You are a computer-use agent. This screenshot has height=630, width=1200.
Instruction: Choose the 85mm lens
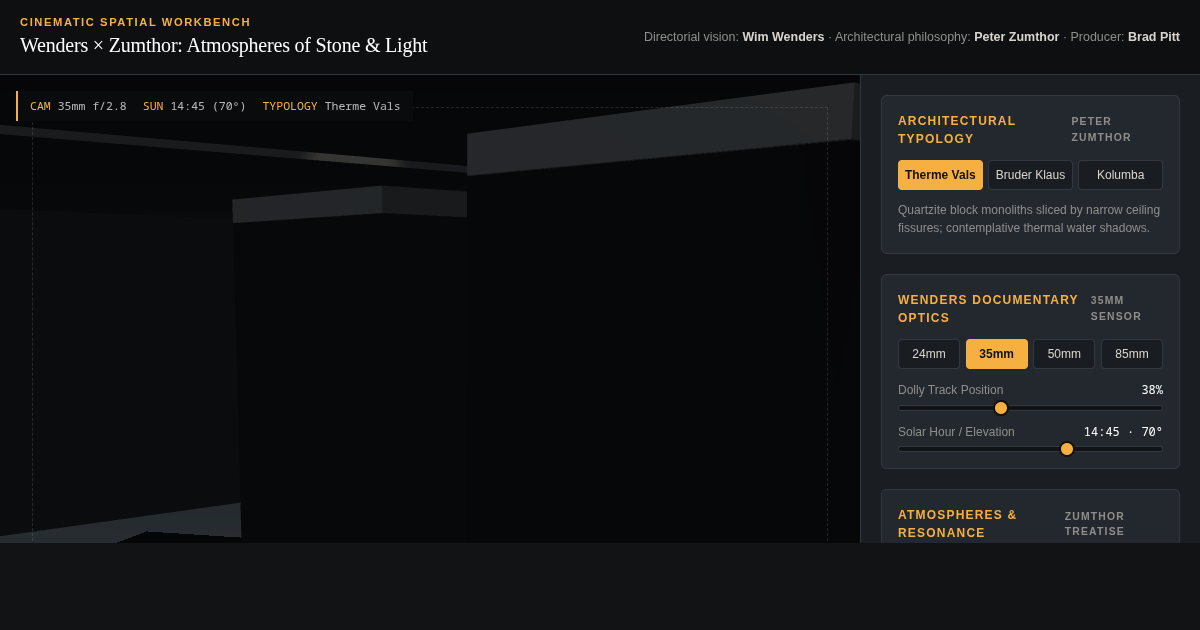[1131, 354]
